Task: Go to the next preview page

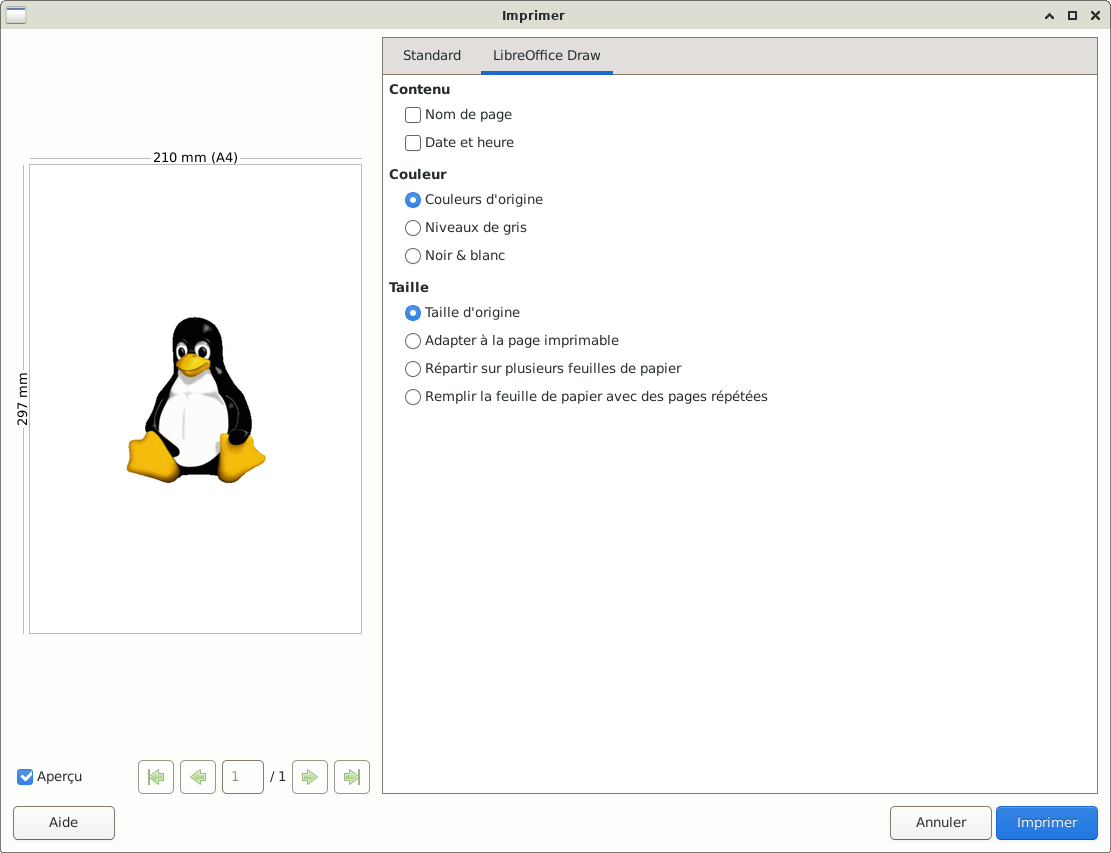Action: [x=310, y=777]
